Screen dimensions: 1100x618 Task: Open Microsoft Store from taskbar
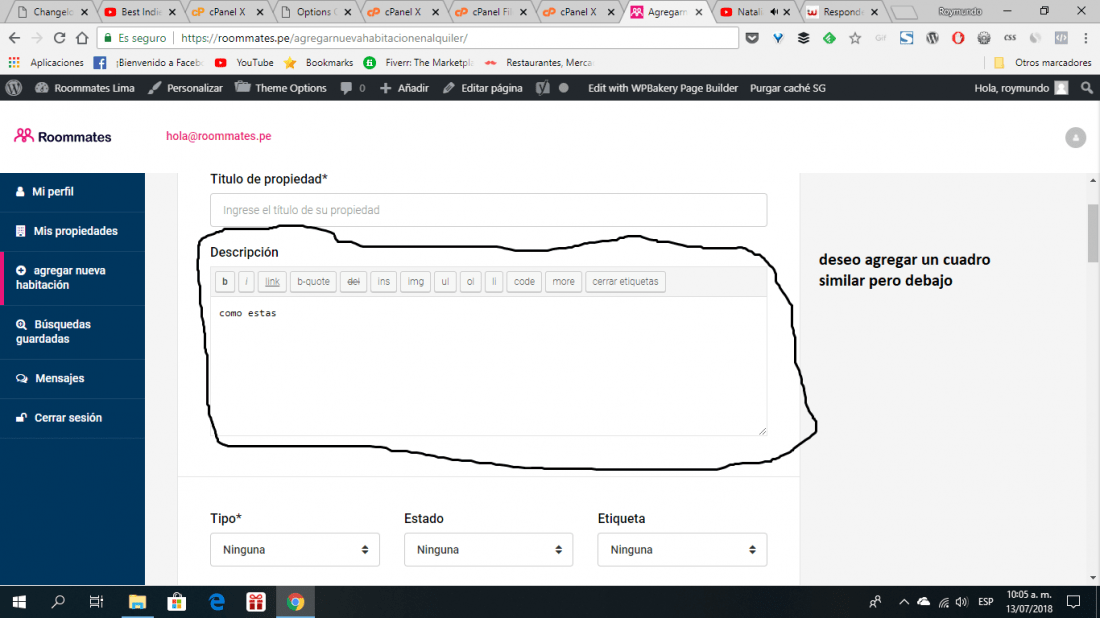177,602
